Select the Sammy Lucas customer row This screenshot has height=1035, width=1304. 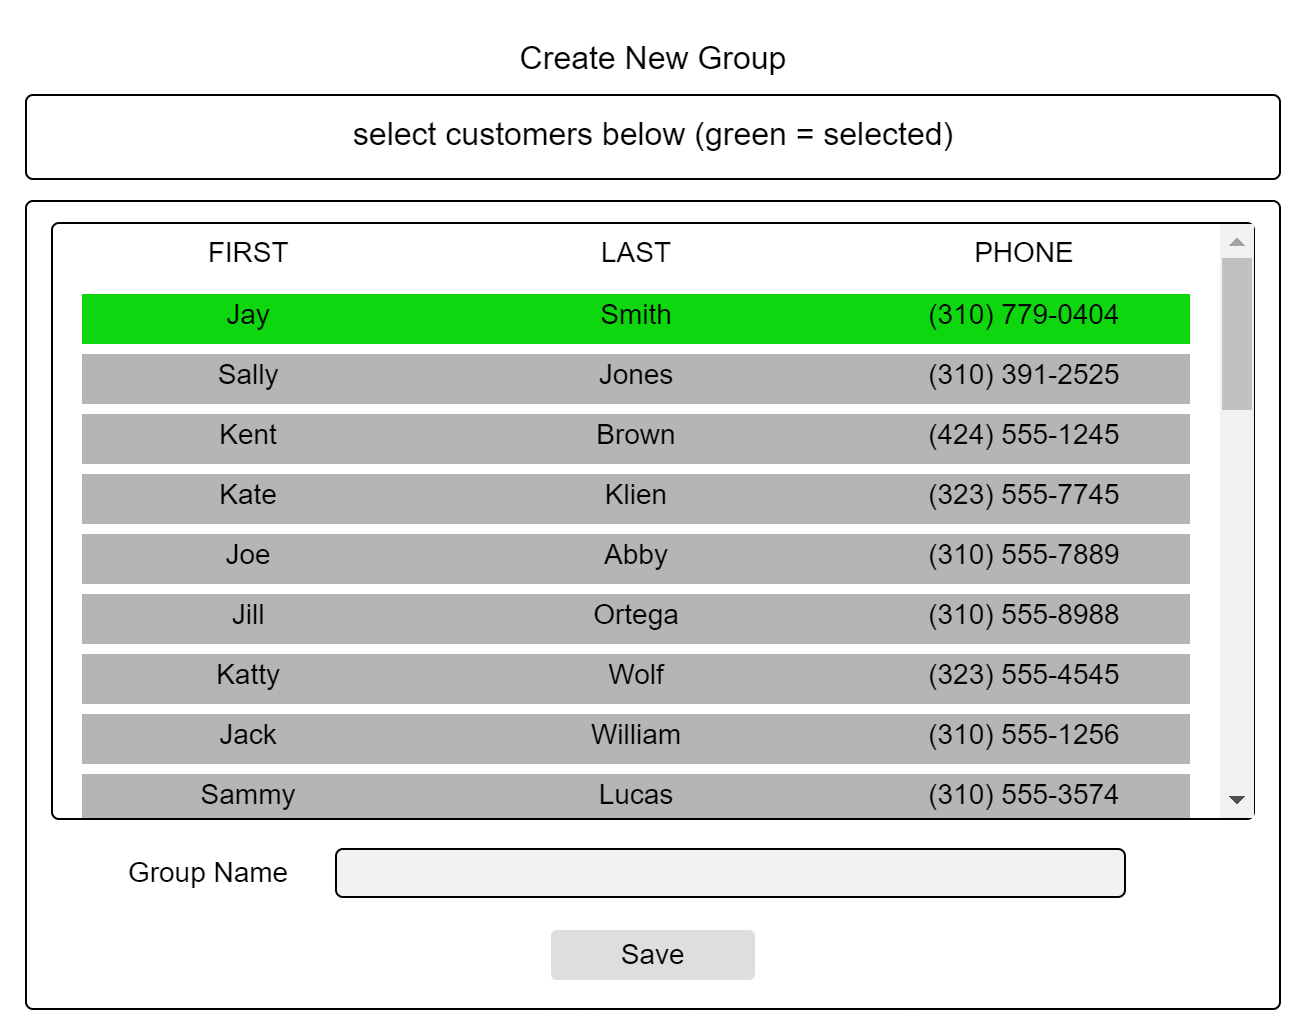(x=635, y=796)
